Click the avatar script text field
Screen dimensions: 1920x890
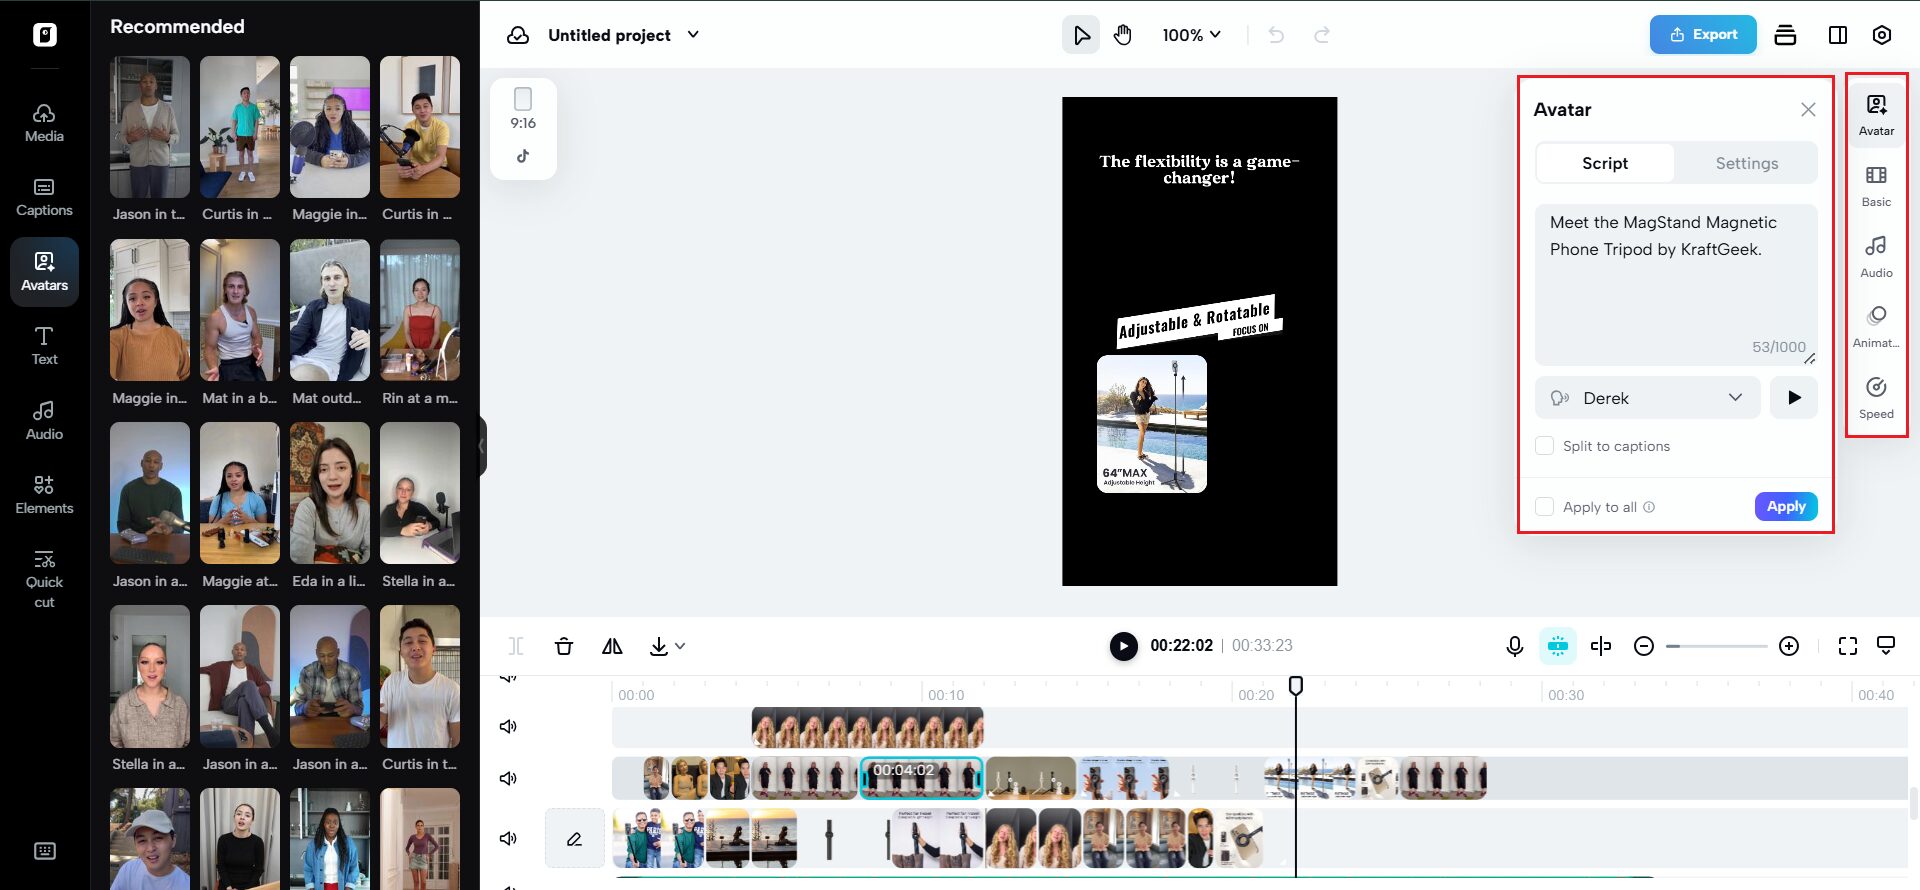point(1676,284)
